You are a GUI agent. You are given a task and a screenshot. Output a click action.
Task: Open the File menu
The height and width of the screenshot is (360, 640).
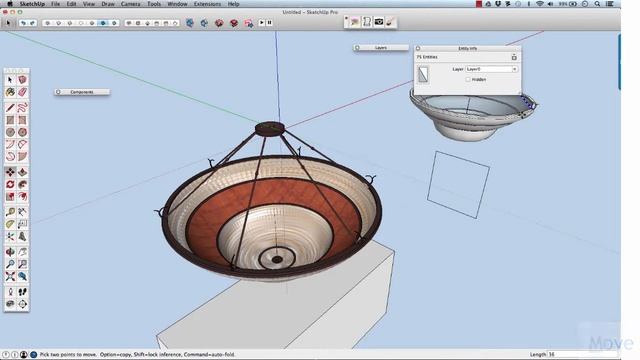click(56, 4)
